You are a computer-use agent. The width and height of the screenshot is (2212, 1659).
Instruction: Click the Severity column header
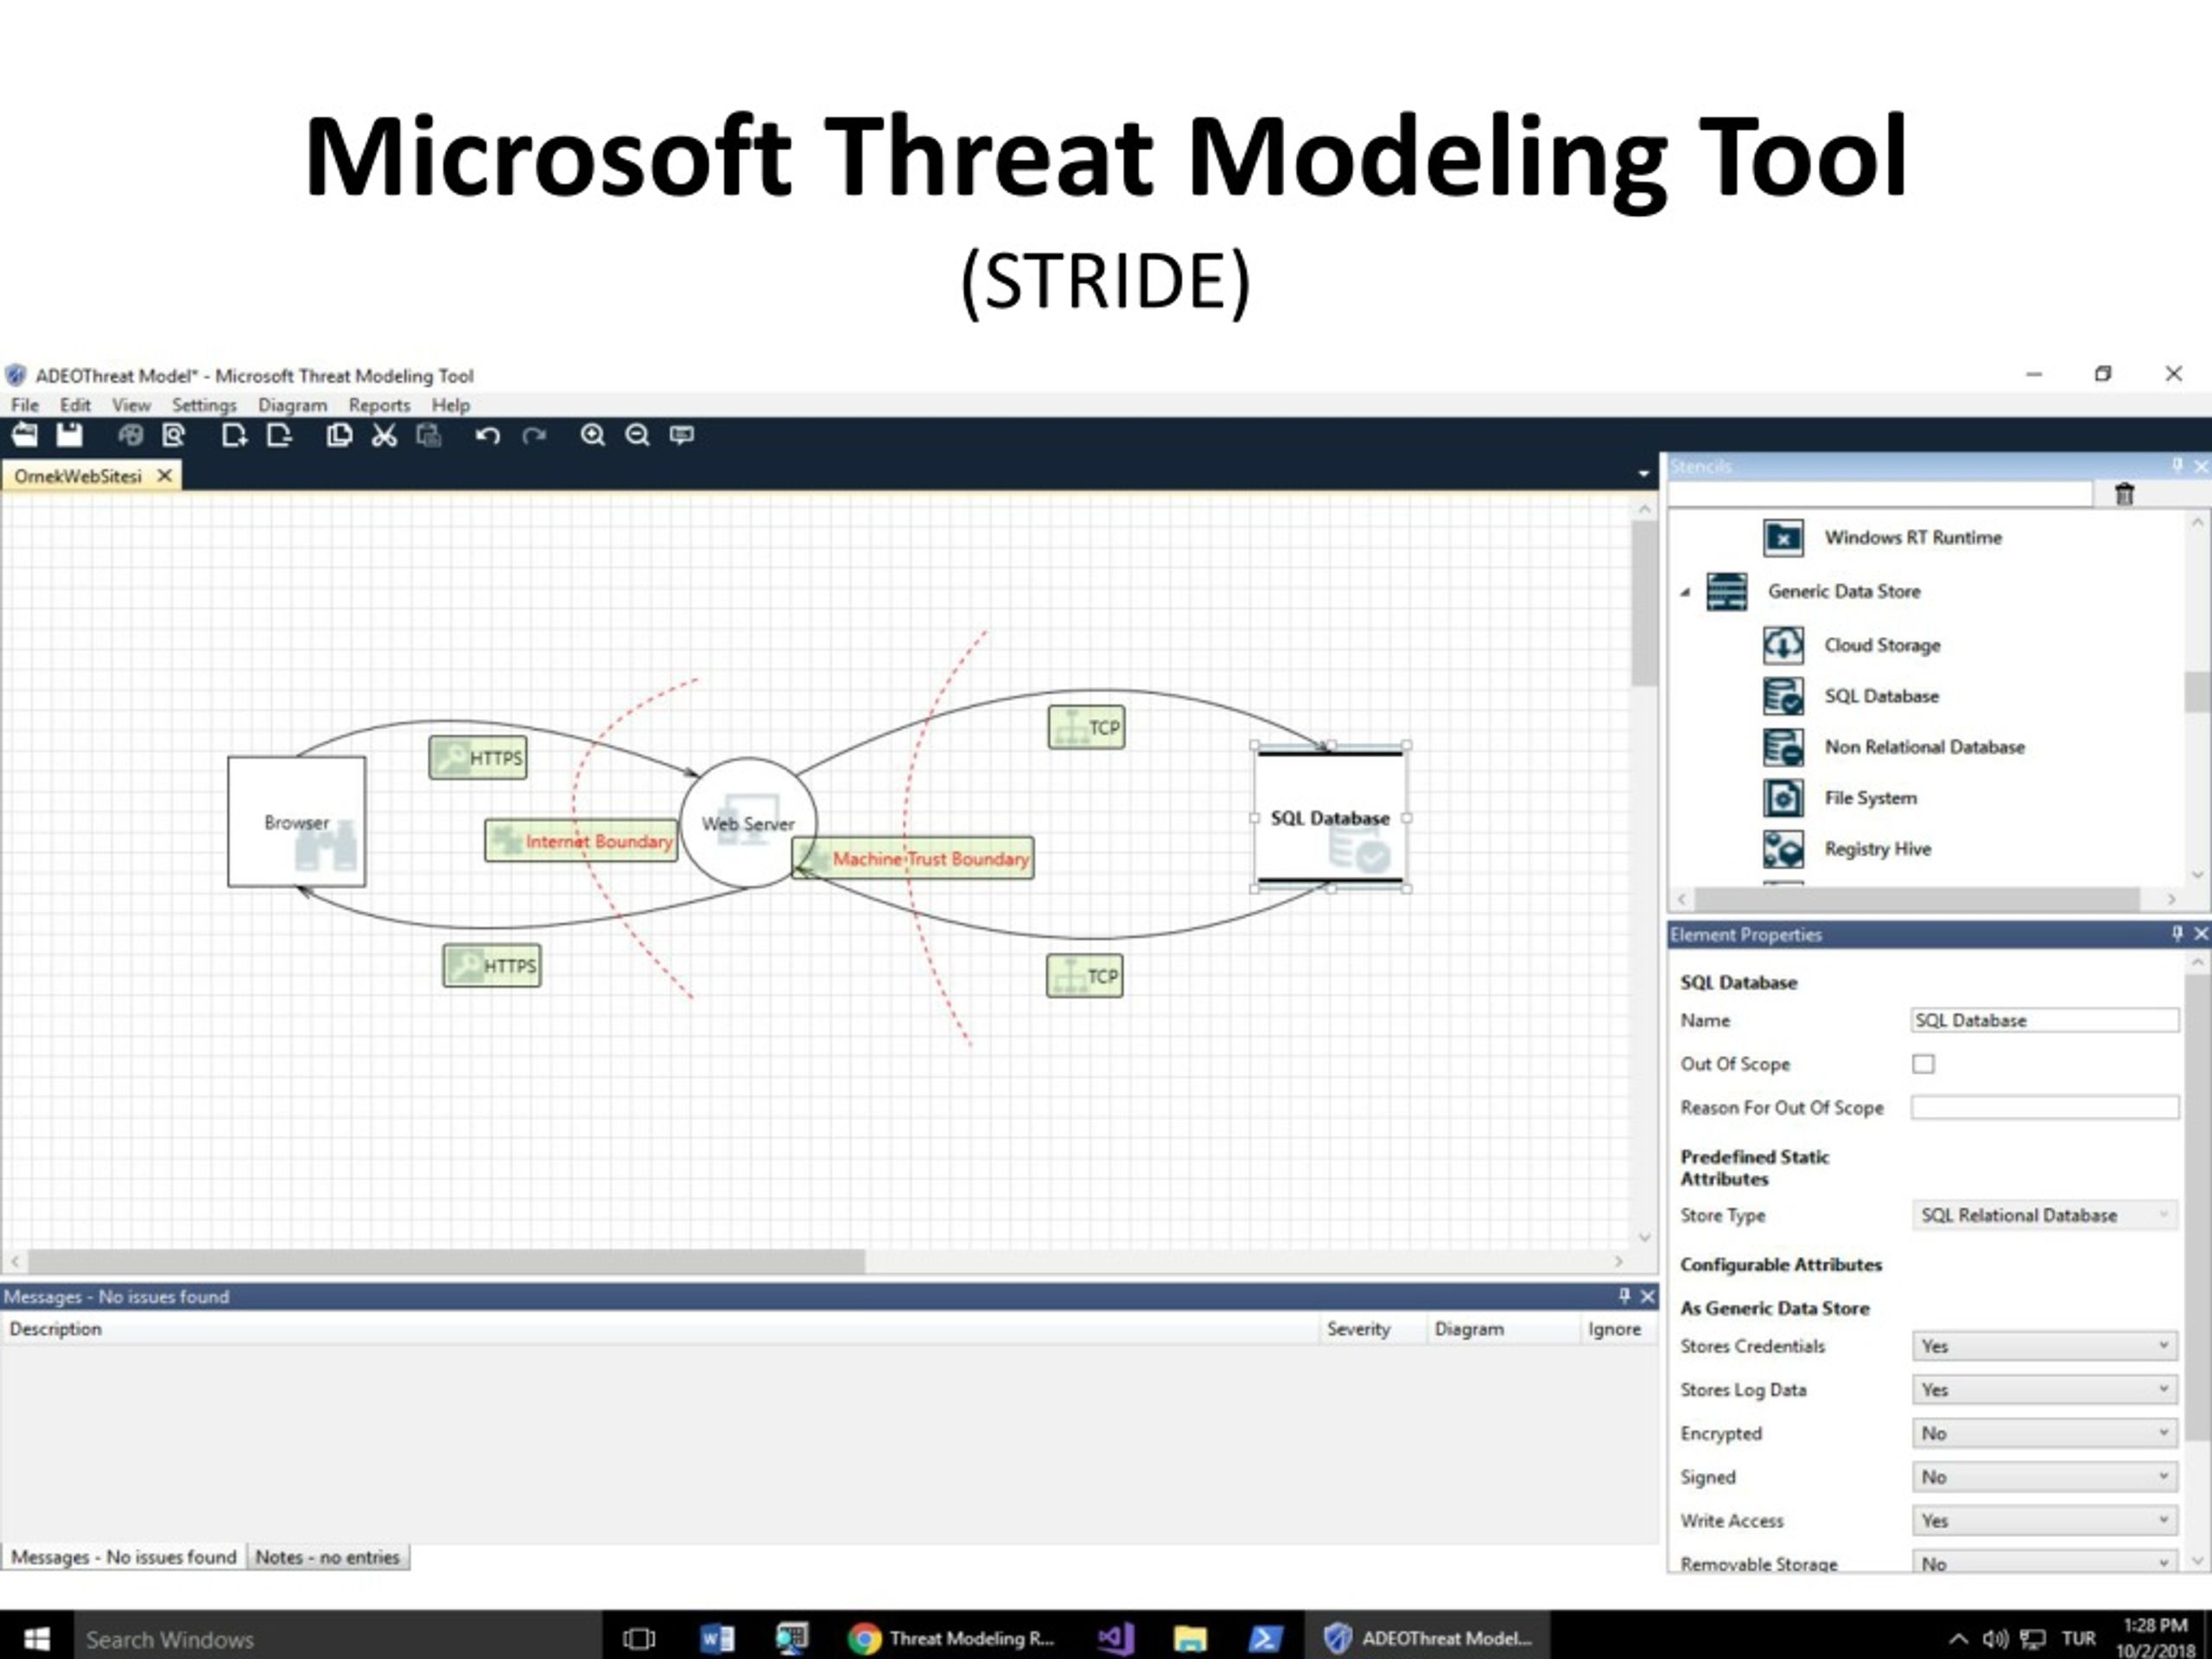point(1358,1329)
